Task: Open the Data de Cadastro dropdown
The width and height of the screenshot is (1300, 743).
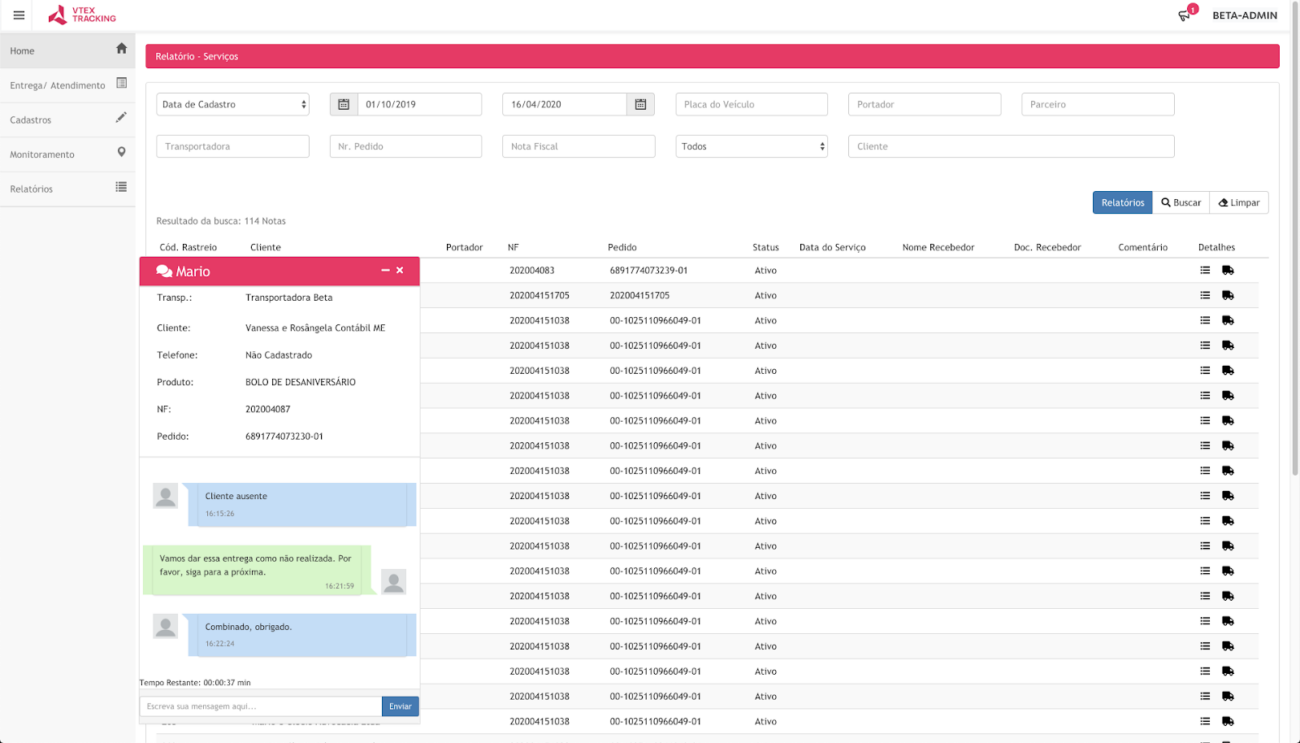Action: tap(233, 104)
